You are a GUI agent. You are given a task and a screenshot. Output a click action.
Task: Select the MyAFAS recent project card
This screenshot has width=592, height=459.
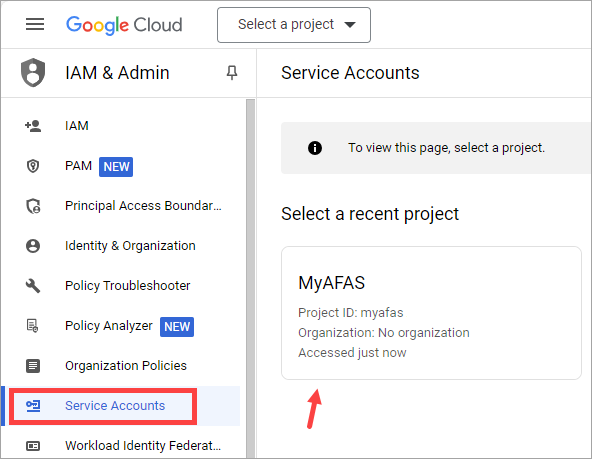point(431,313)
